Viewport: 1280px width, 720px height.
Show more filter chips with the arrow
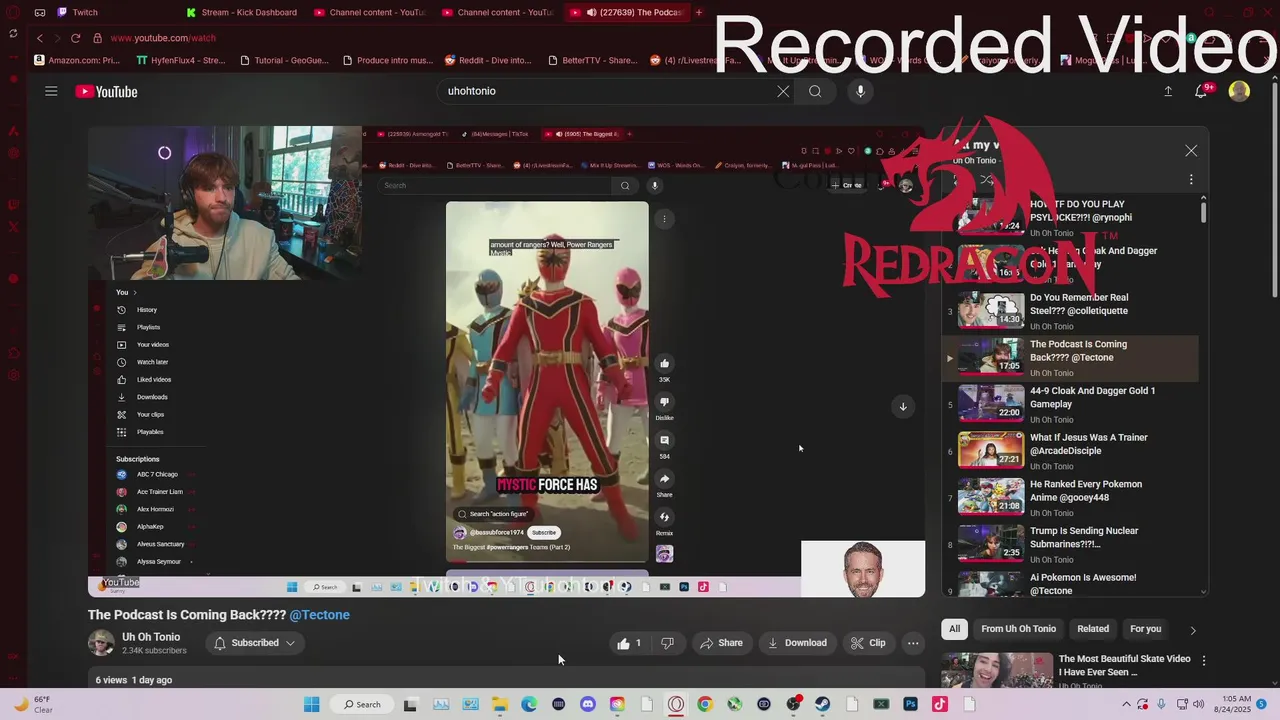point(1192,630)
